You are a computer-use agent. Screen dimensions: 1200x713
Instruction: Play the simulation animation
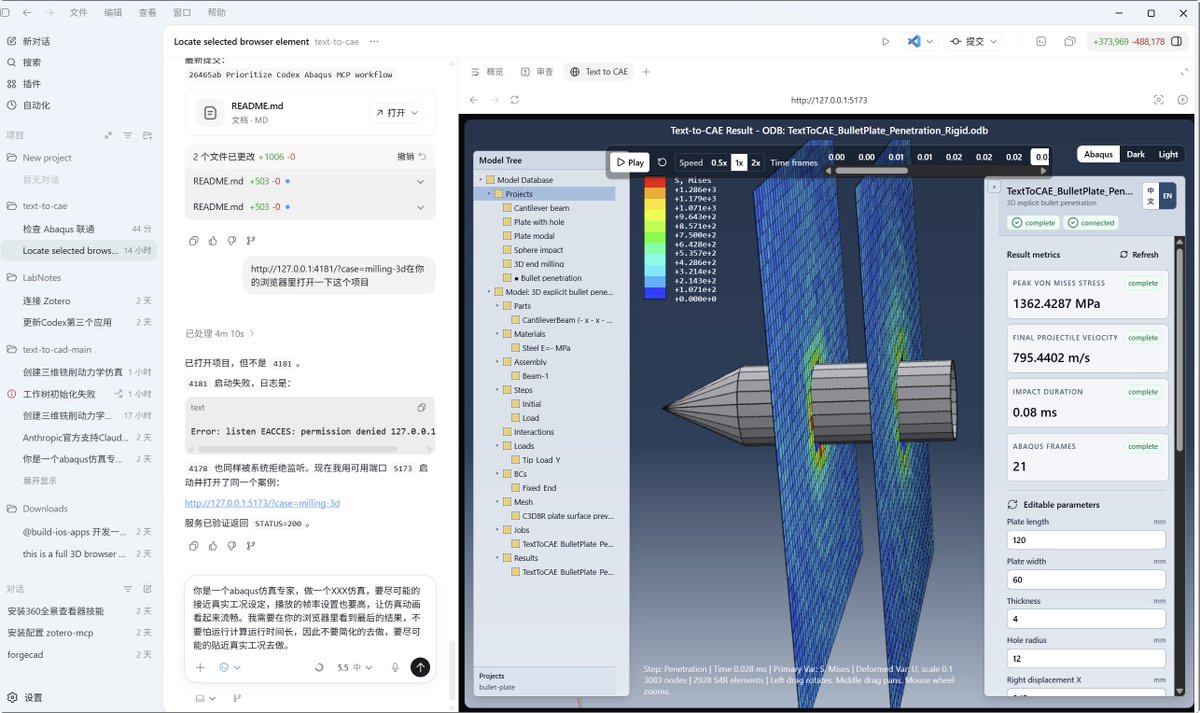630,162
